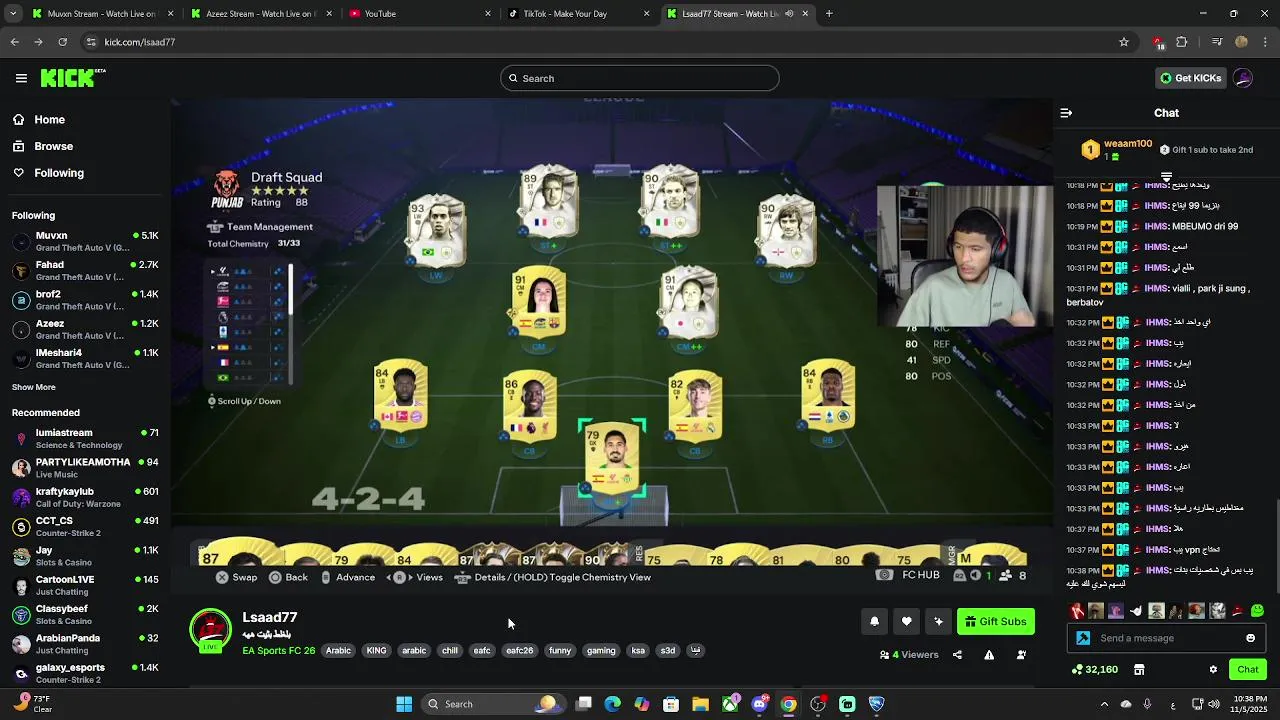The image size is (1280, 720).
Task: Open a new browser tab
Action: (x=829, y=14)
